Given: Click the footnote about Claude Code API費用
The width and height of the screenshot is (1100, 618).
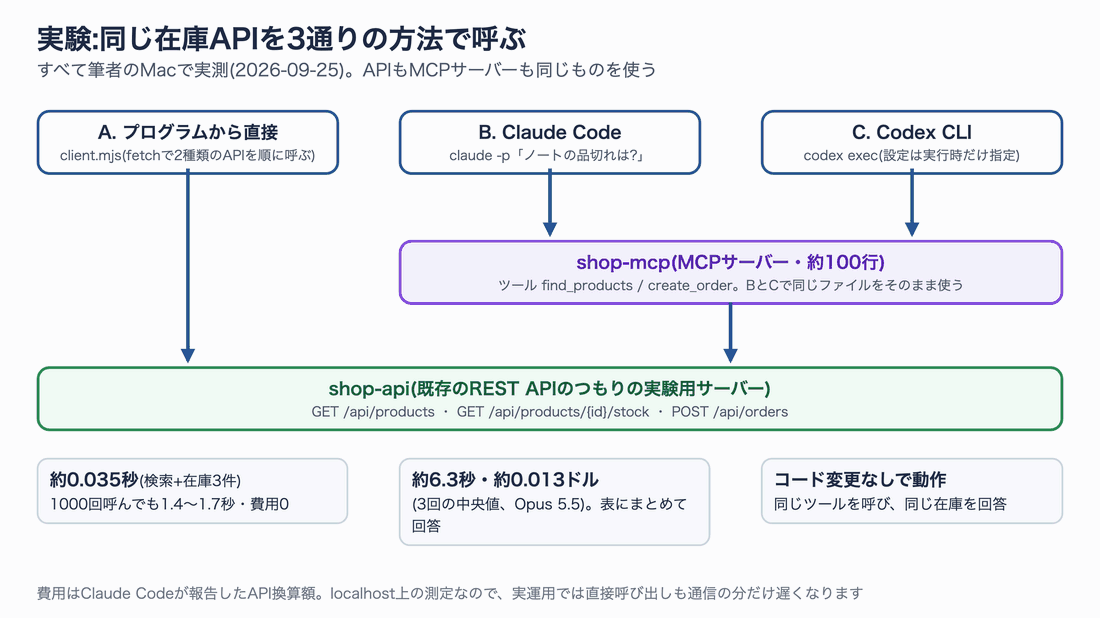Looking at the screenshot, I should pos(450,593).
